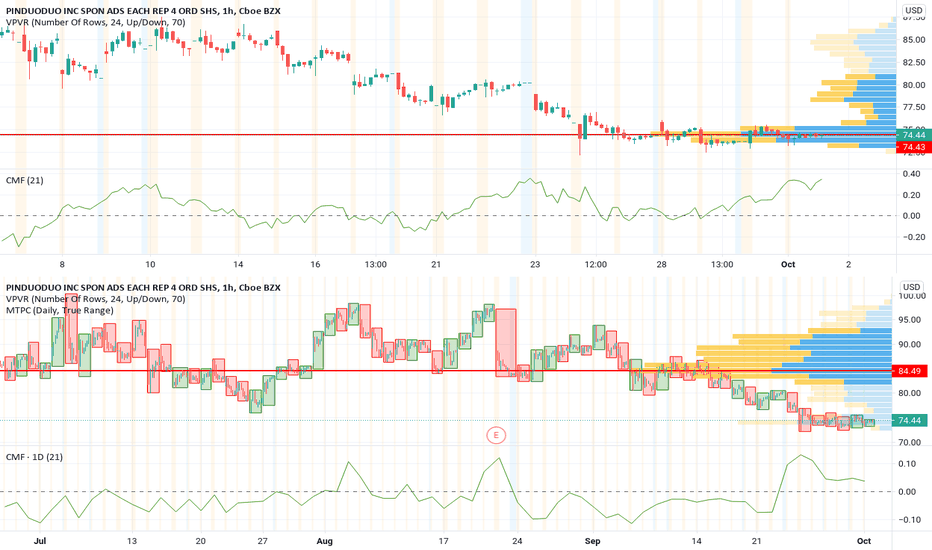932x550 pixels.
Task: Click the 0.20 value on CMF scale
Action: coord(911,195)
